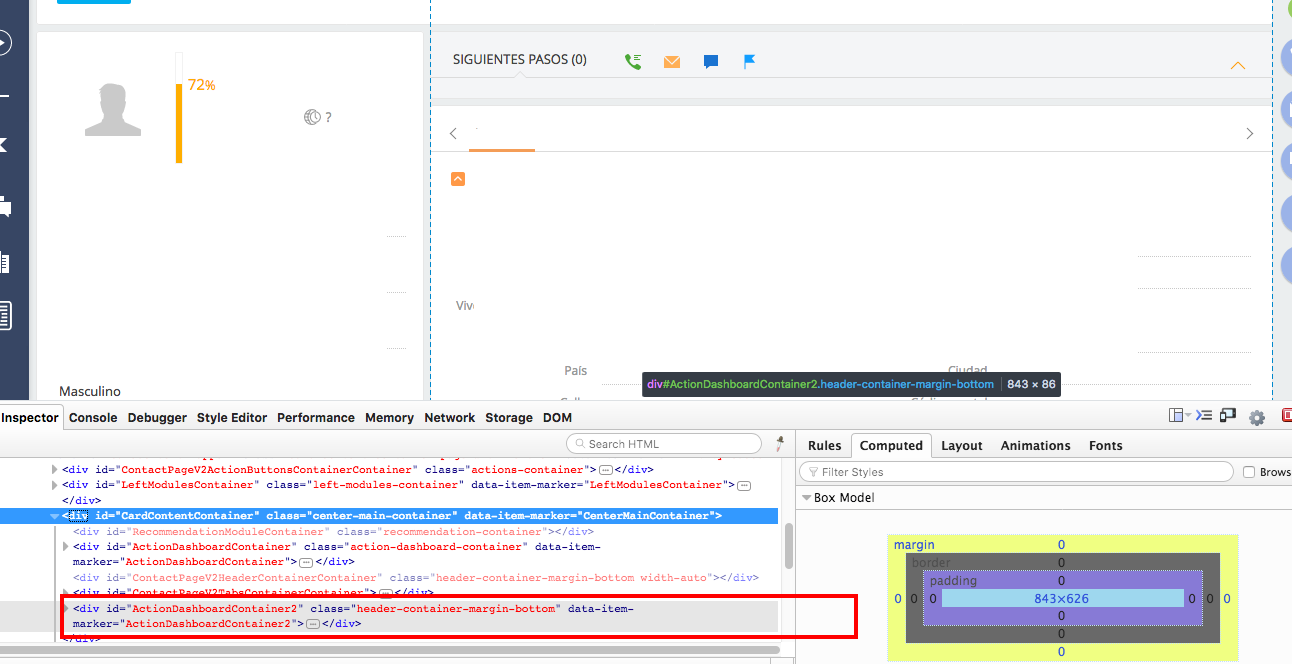This screenshot has height=664, width=1292.
Task: Click the right arrow of the tab strip
Action: (x=1249, y=133)
